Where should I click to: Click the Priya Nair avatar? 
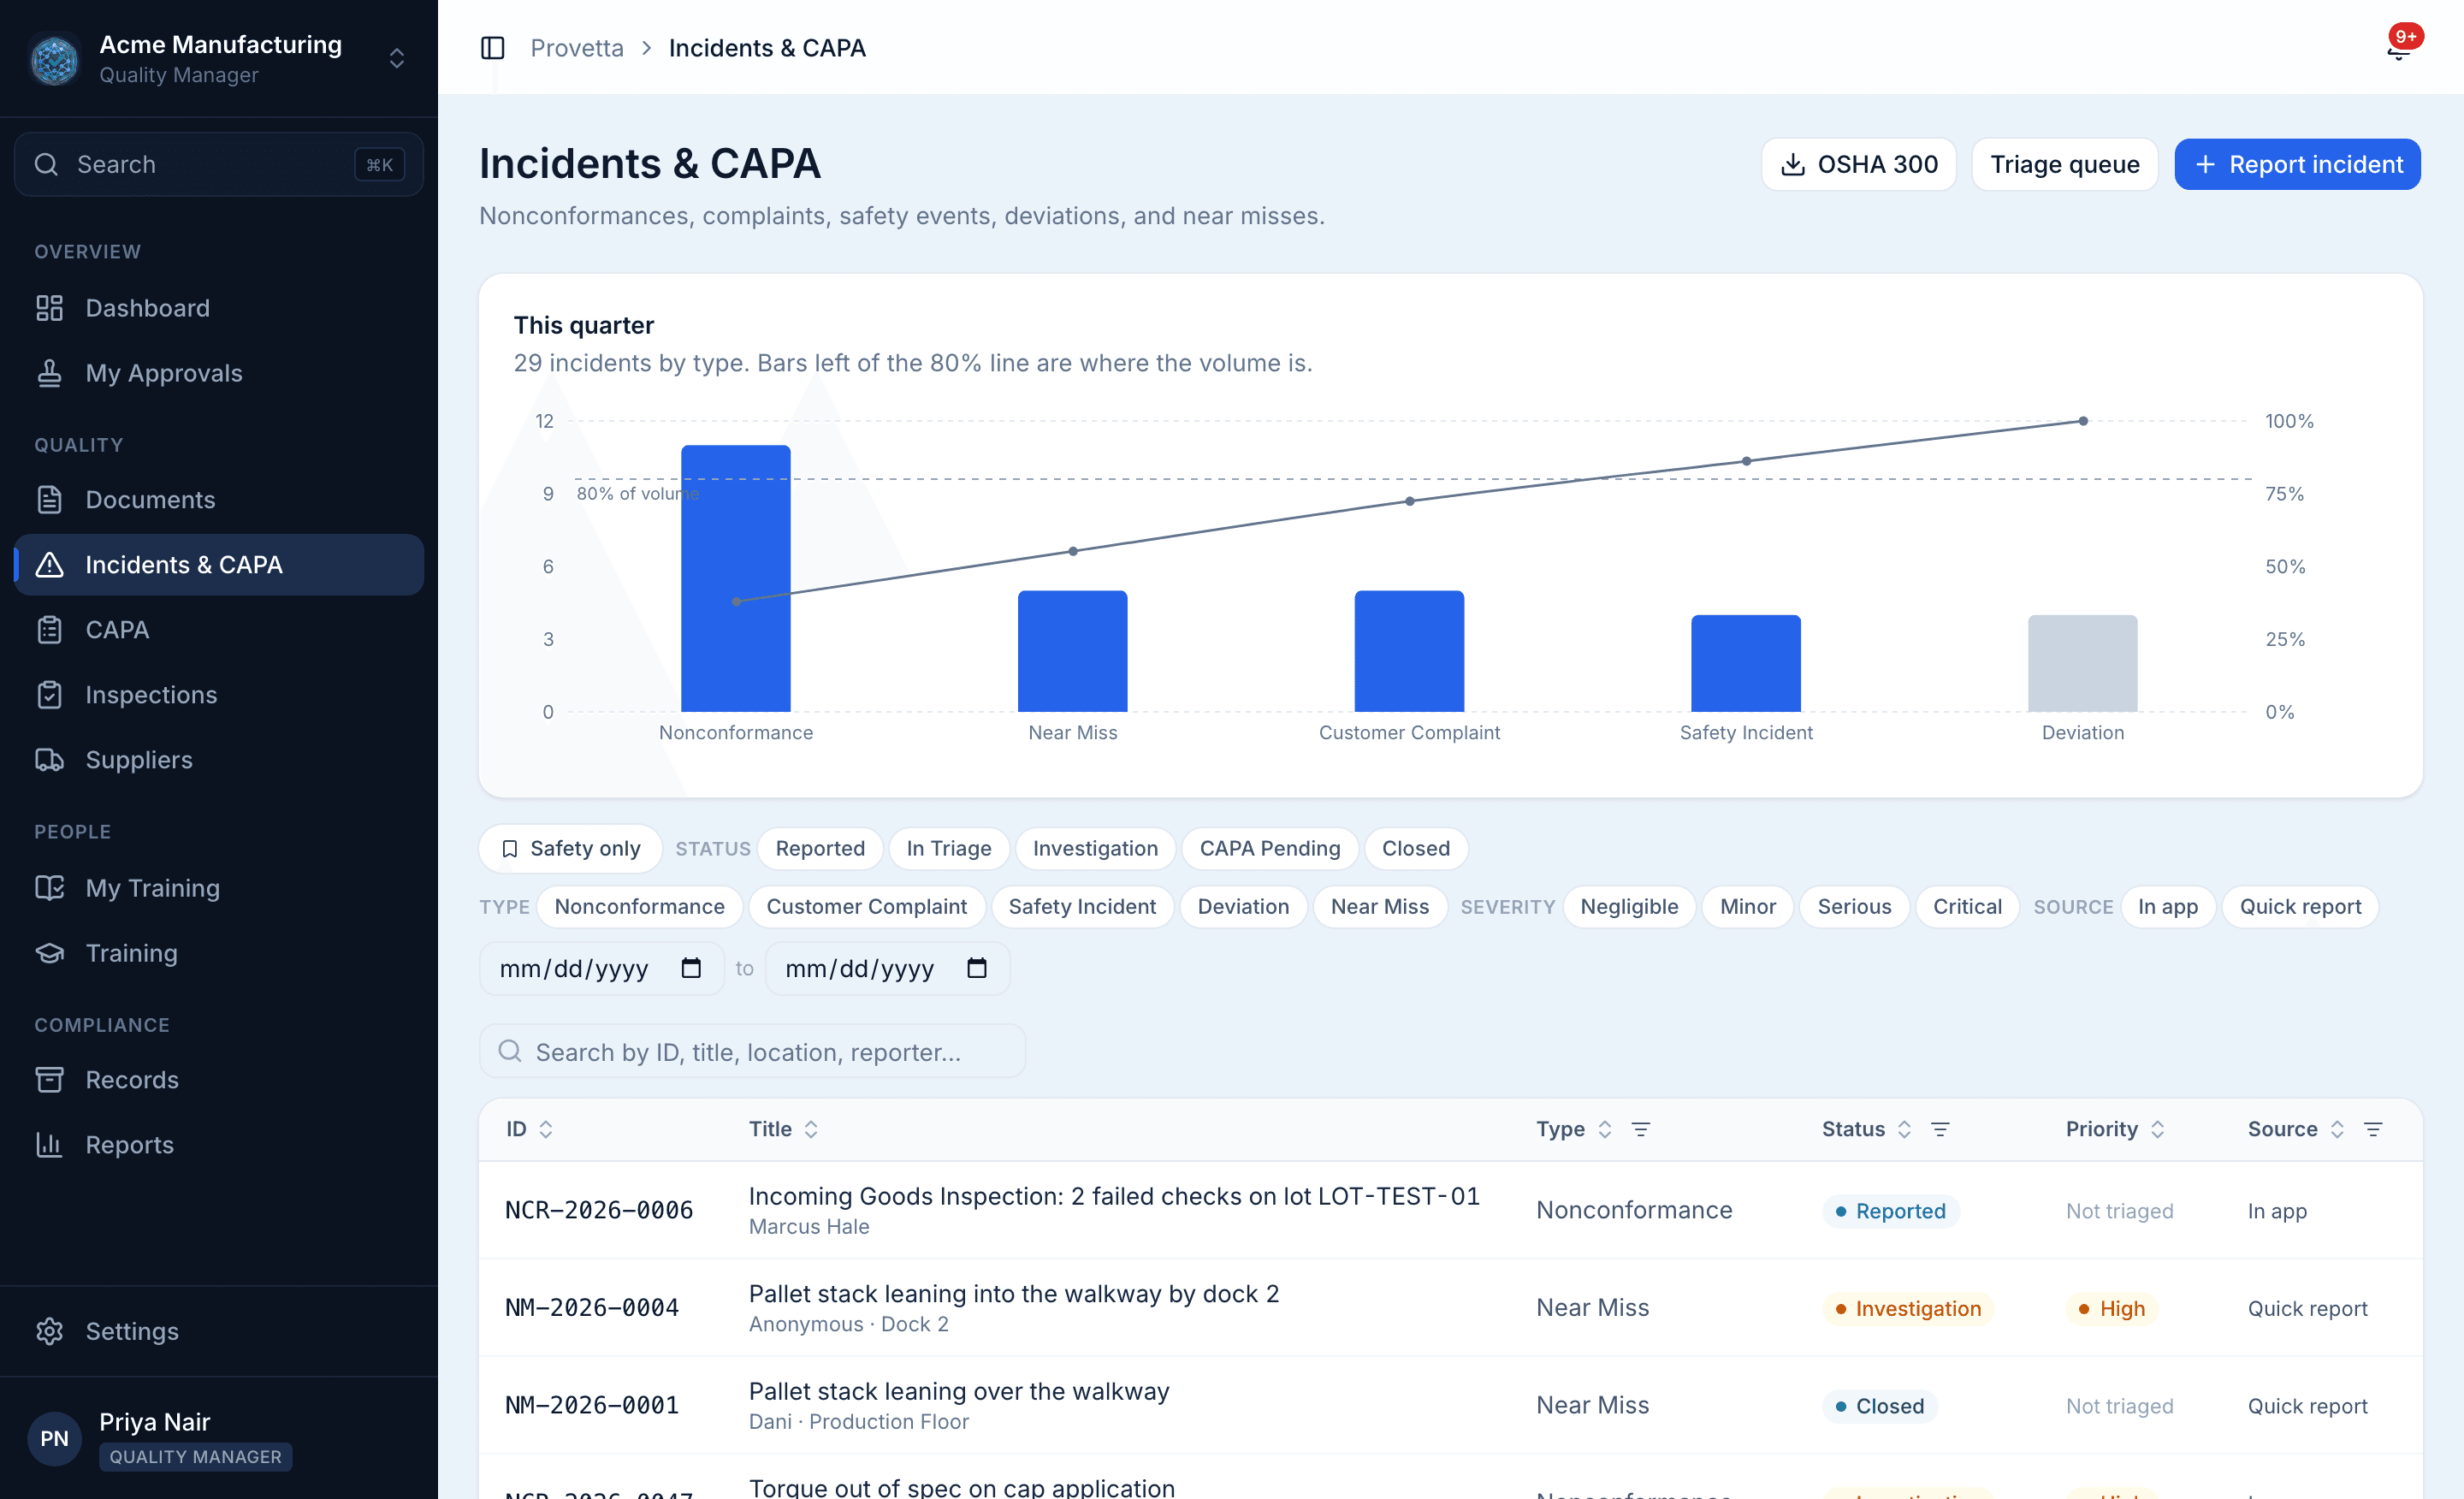click(55, 1438)
